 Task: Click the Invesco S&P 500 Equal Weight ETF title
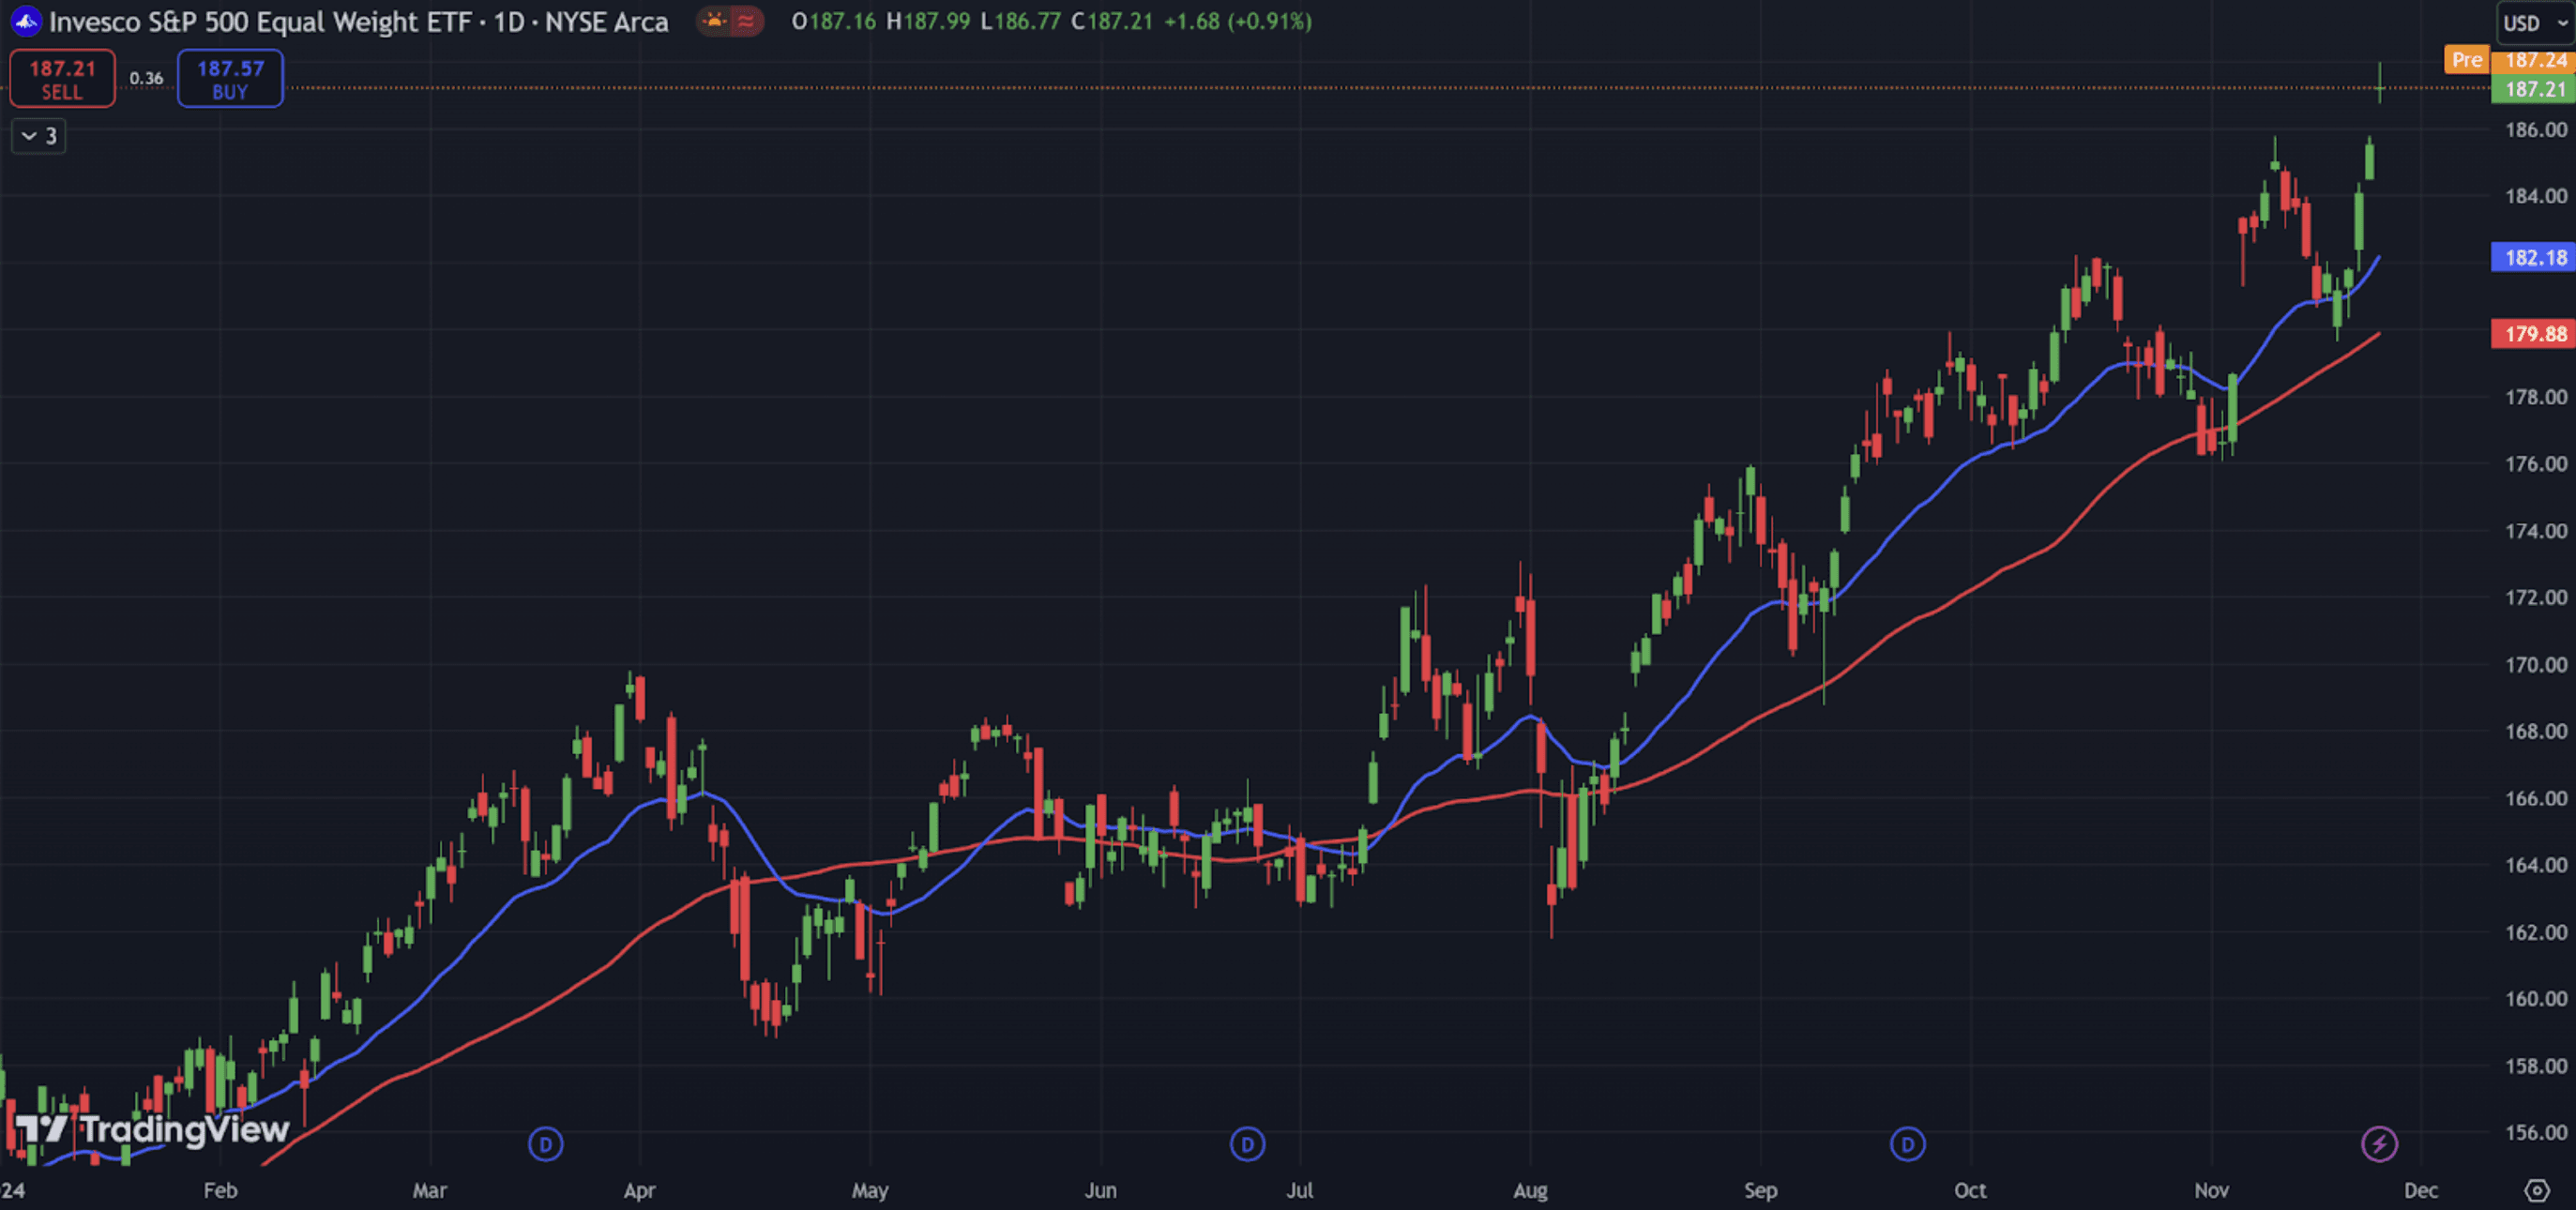tap(357, 22)
